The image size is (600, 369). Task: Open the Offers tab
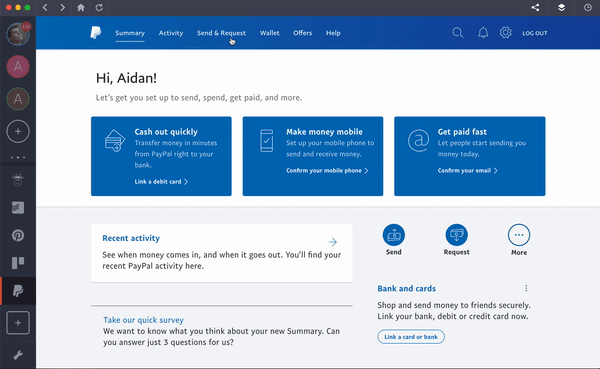click(302, 33)
